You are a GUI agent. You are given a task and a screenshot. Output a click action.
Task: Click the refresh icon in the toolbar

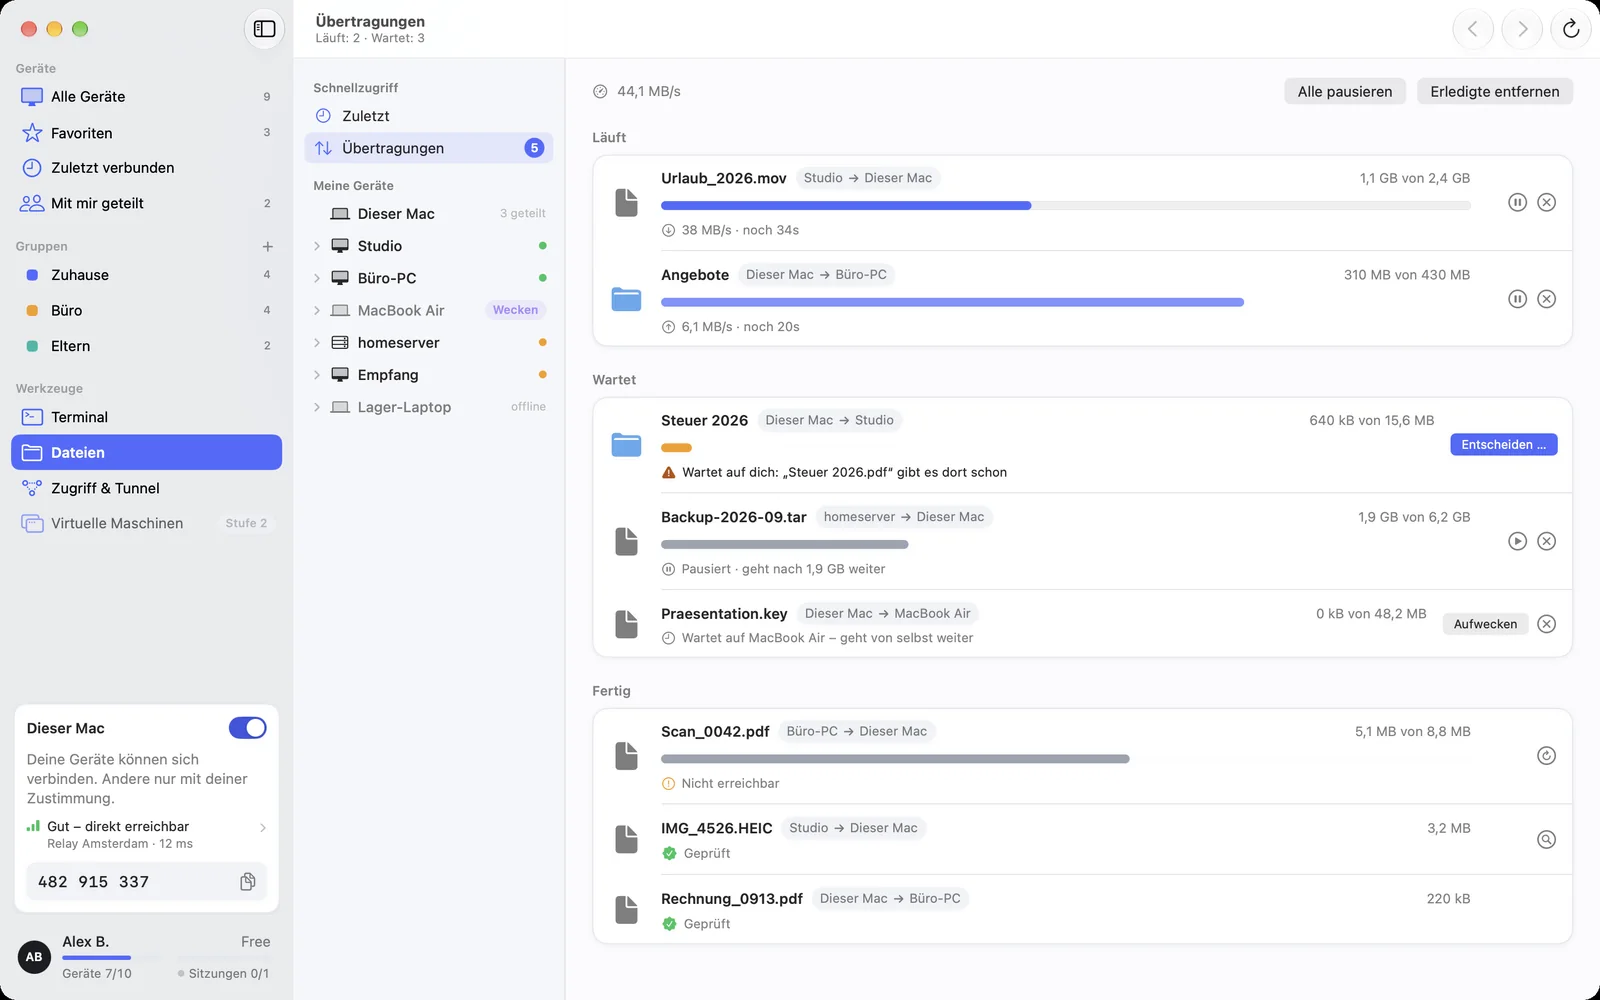tap(1571, 29)
